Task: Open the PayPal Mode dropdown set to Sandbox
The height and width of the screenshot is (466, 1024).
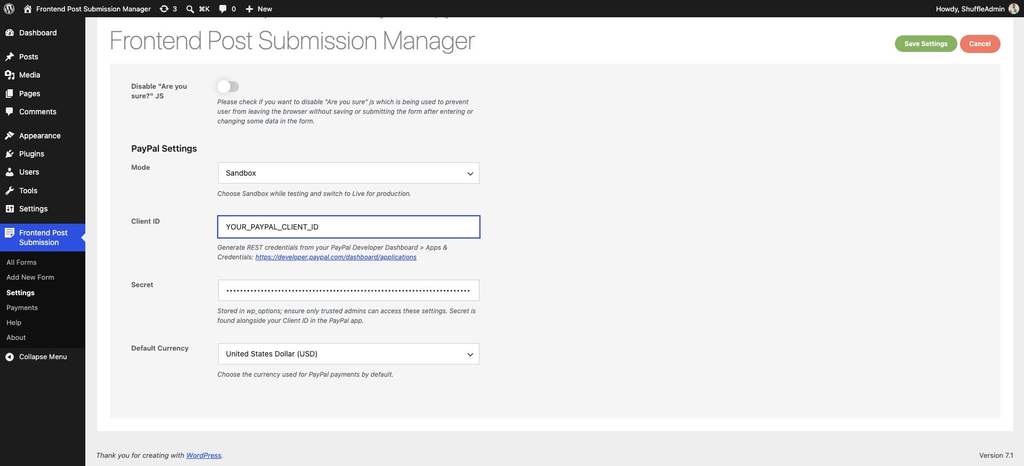Action: point(348,173)
